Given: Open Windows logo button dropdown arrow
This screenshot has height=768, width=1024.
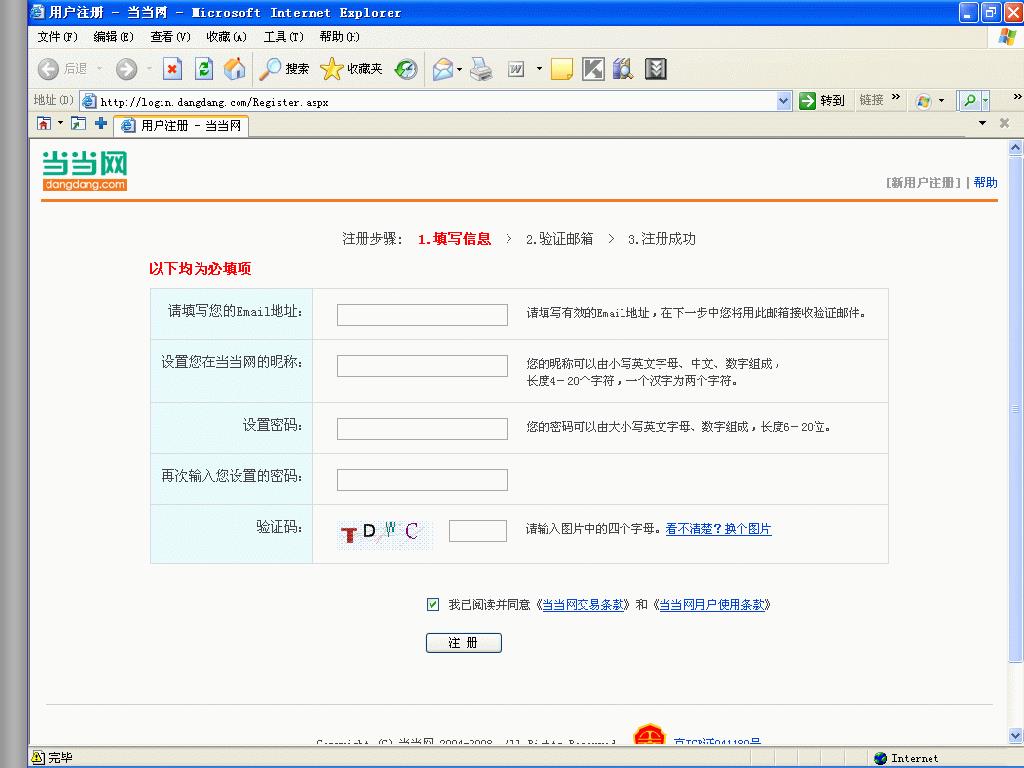Looking at the screenshot, I should 941,101.
